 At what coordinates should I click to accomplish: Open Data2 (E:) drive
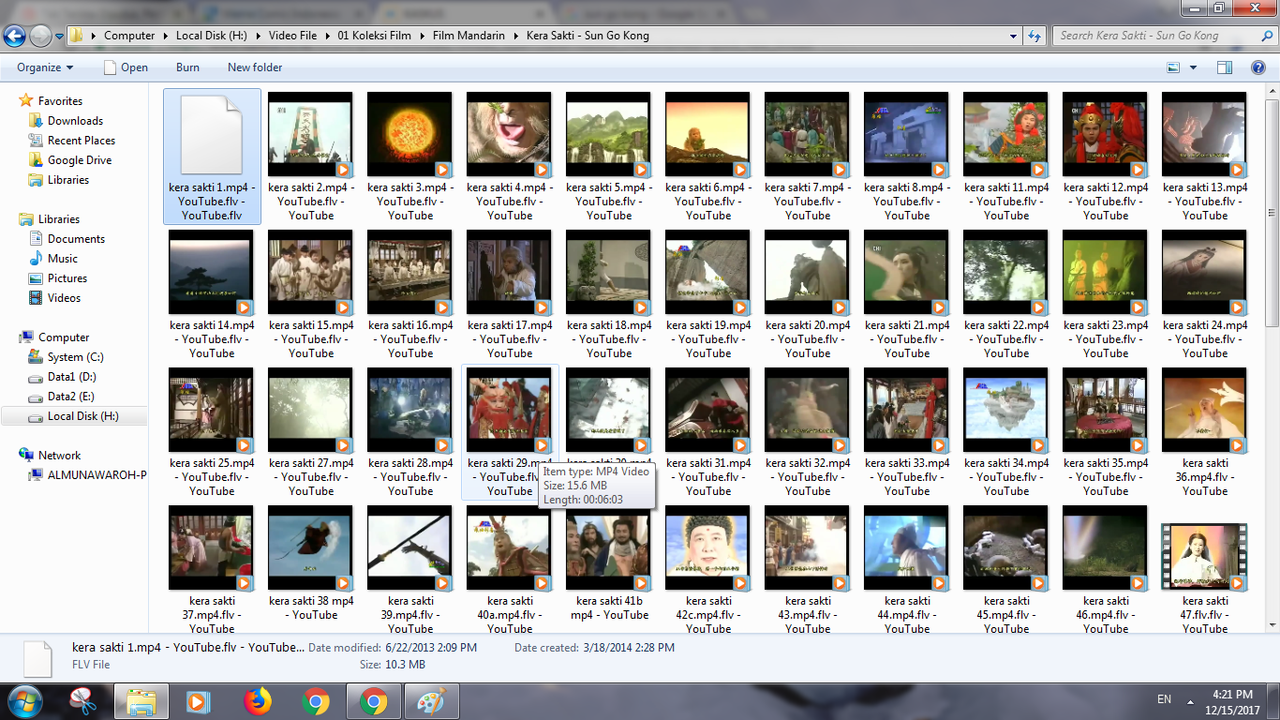71,396
